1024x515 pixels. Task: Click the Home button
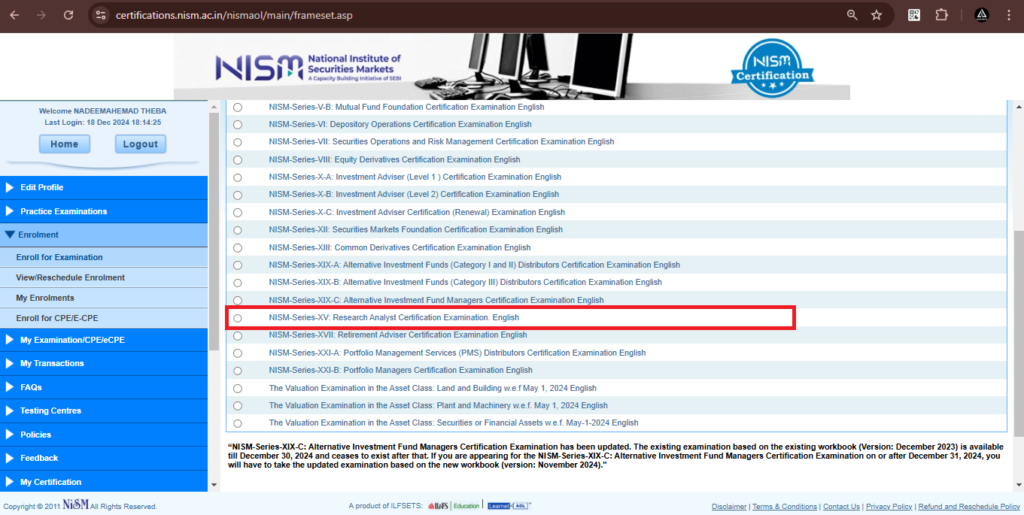point(65,144)
